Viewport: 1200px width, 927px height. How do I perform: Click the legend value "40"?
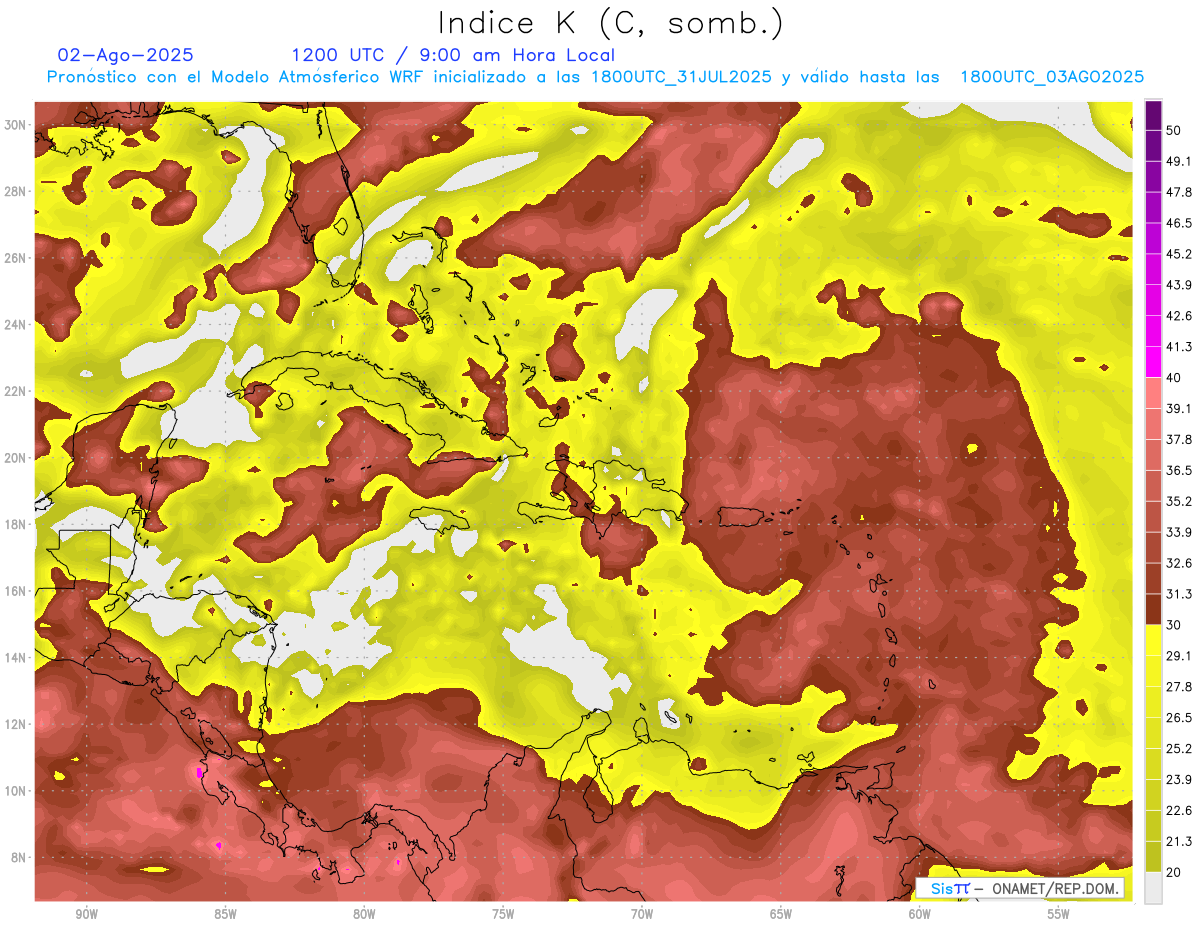coord(1175,378)
